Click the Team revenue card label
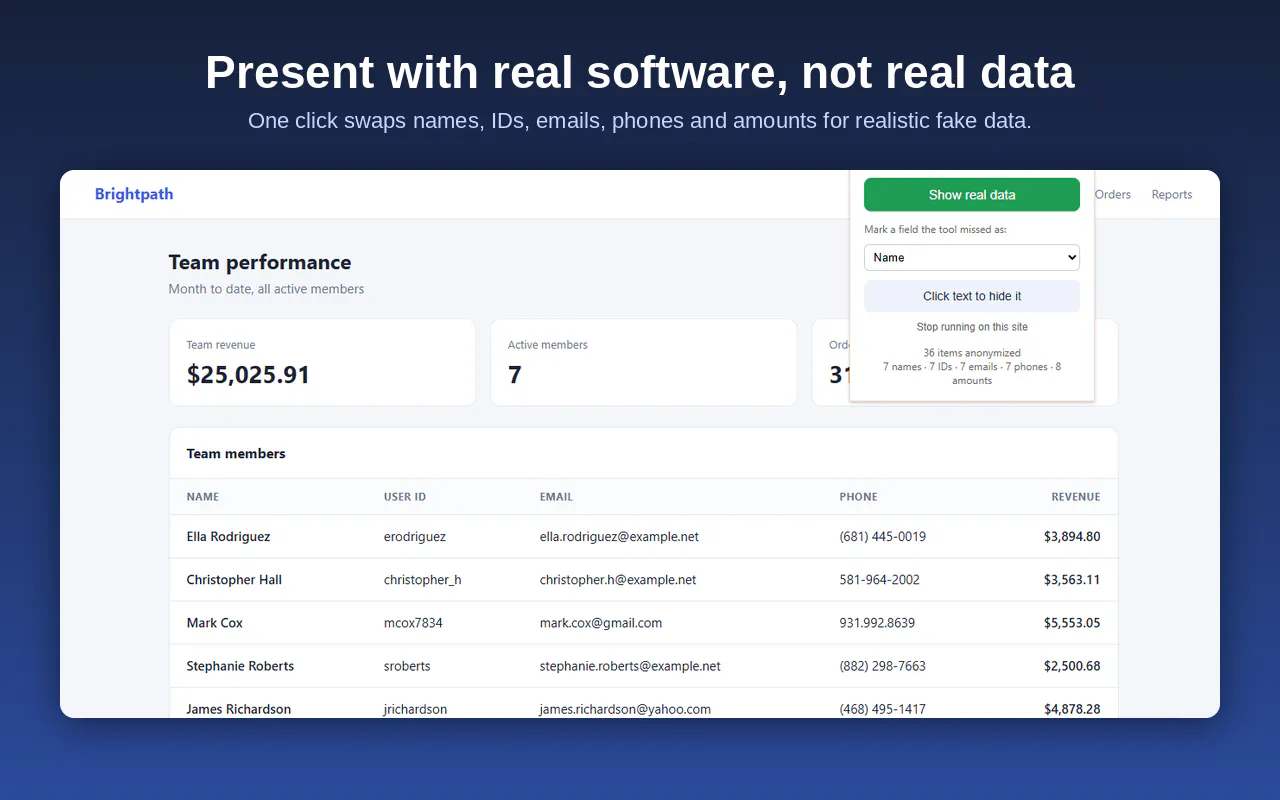1280x800 pixels. click(221, 345)
